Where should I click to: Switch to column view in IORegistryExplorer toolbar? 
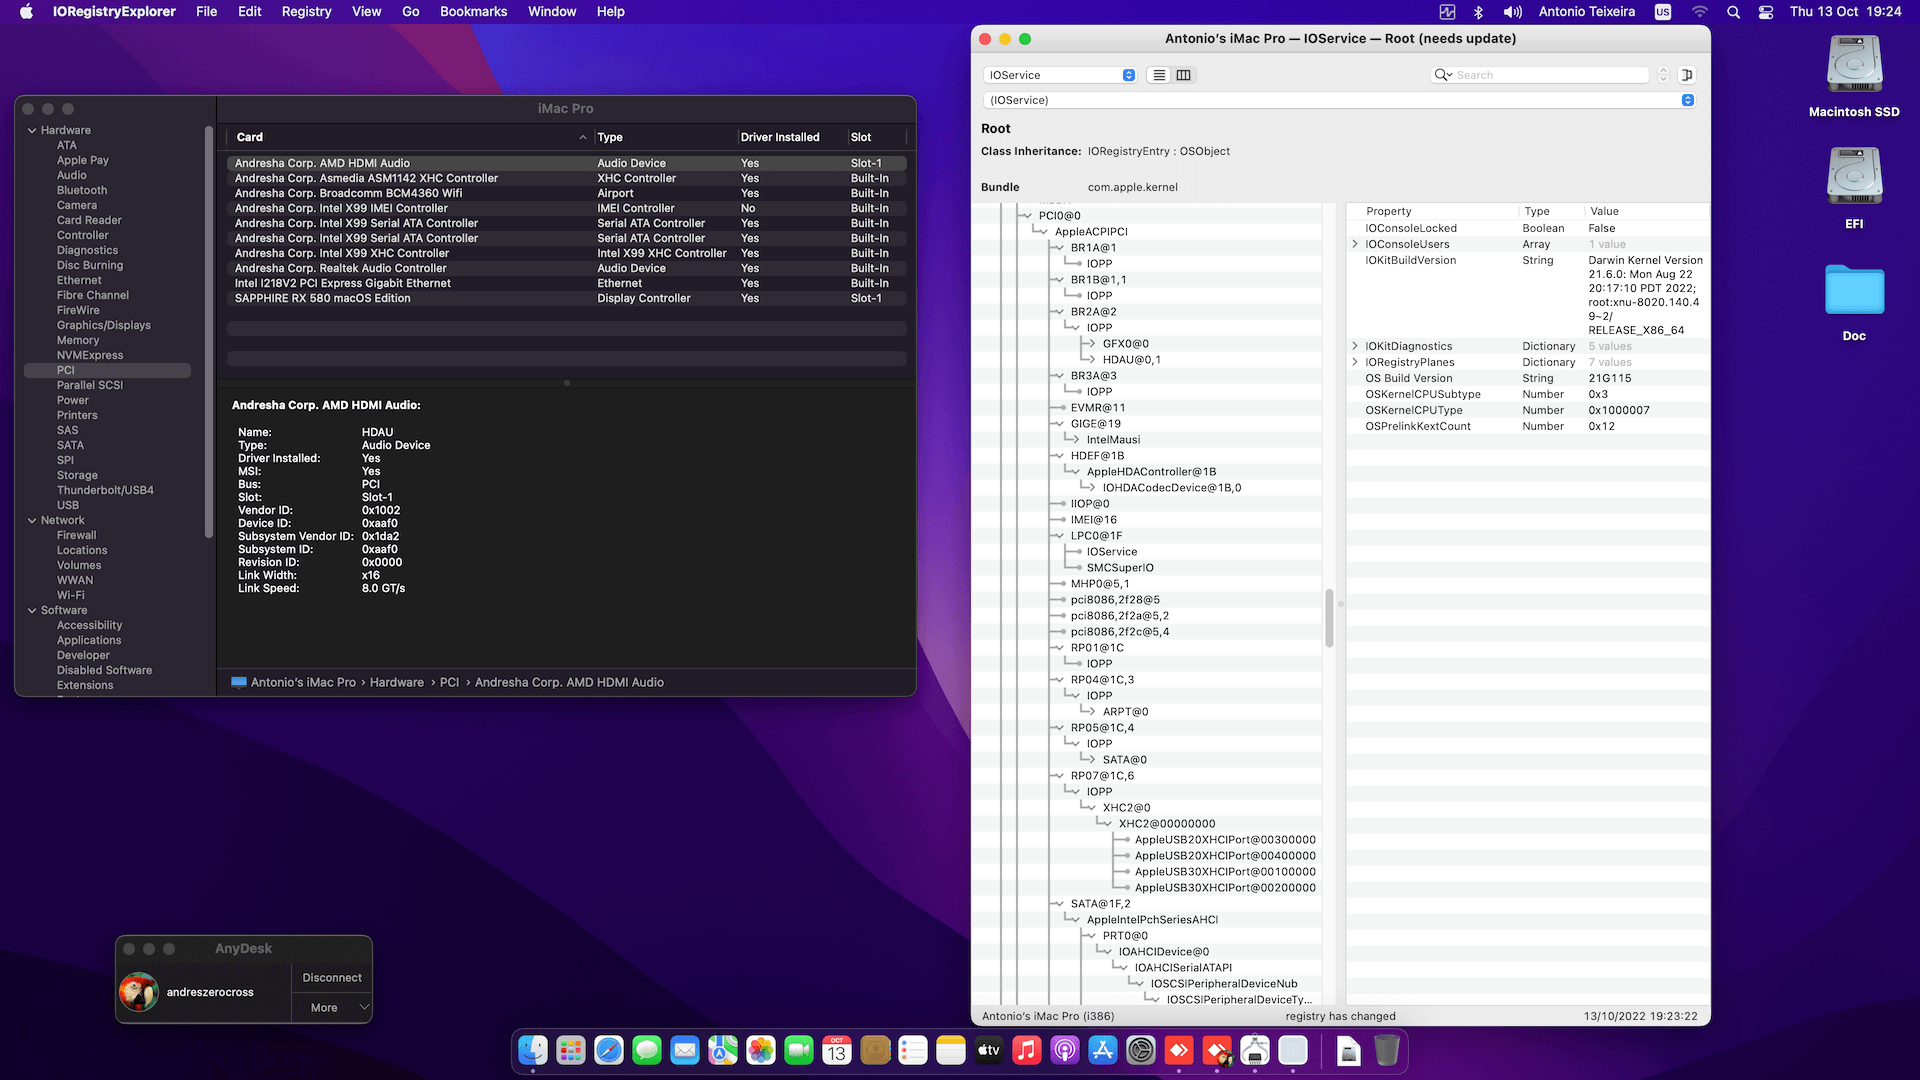click(x=1184, y=75)
